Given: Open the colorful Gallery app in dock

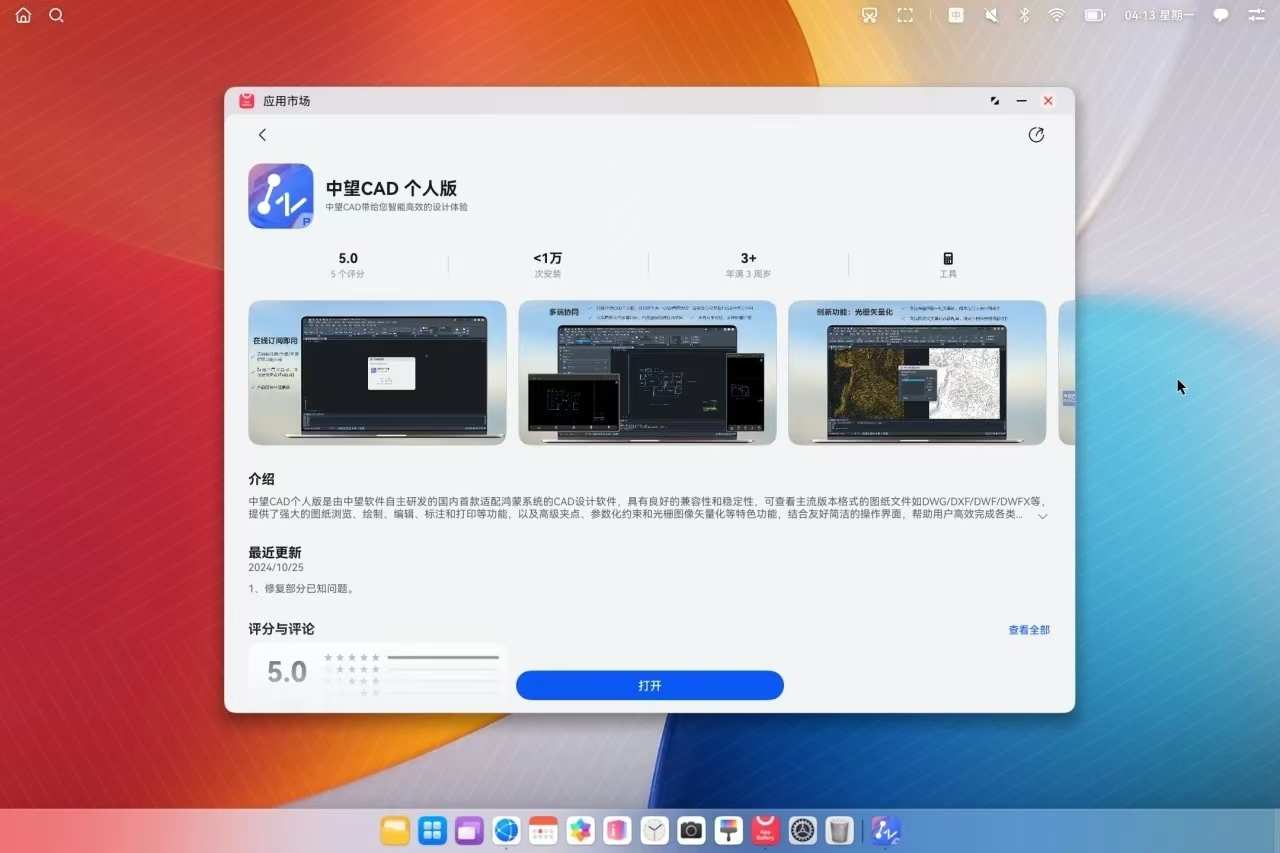Looking at the screenshot, I should (x=580, y=830).
